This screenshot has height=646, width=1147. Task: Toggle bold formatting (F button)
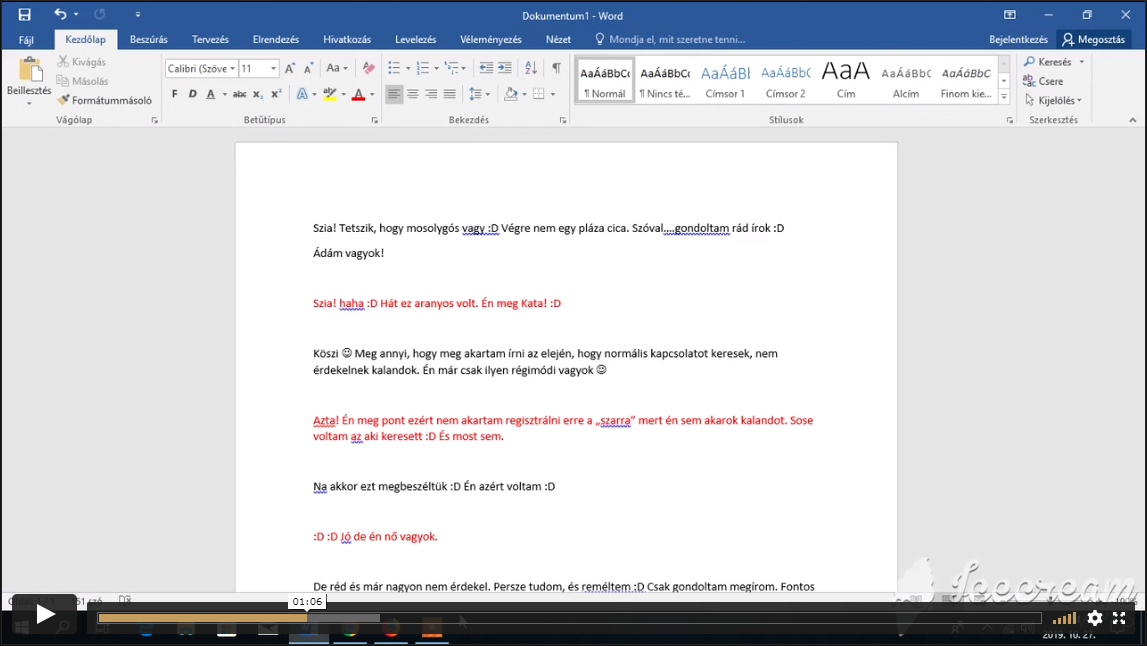pos(174,94)
